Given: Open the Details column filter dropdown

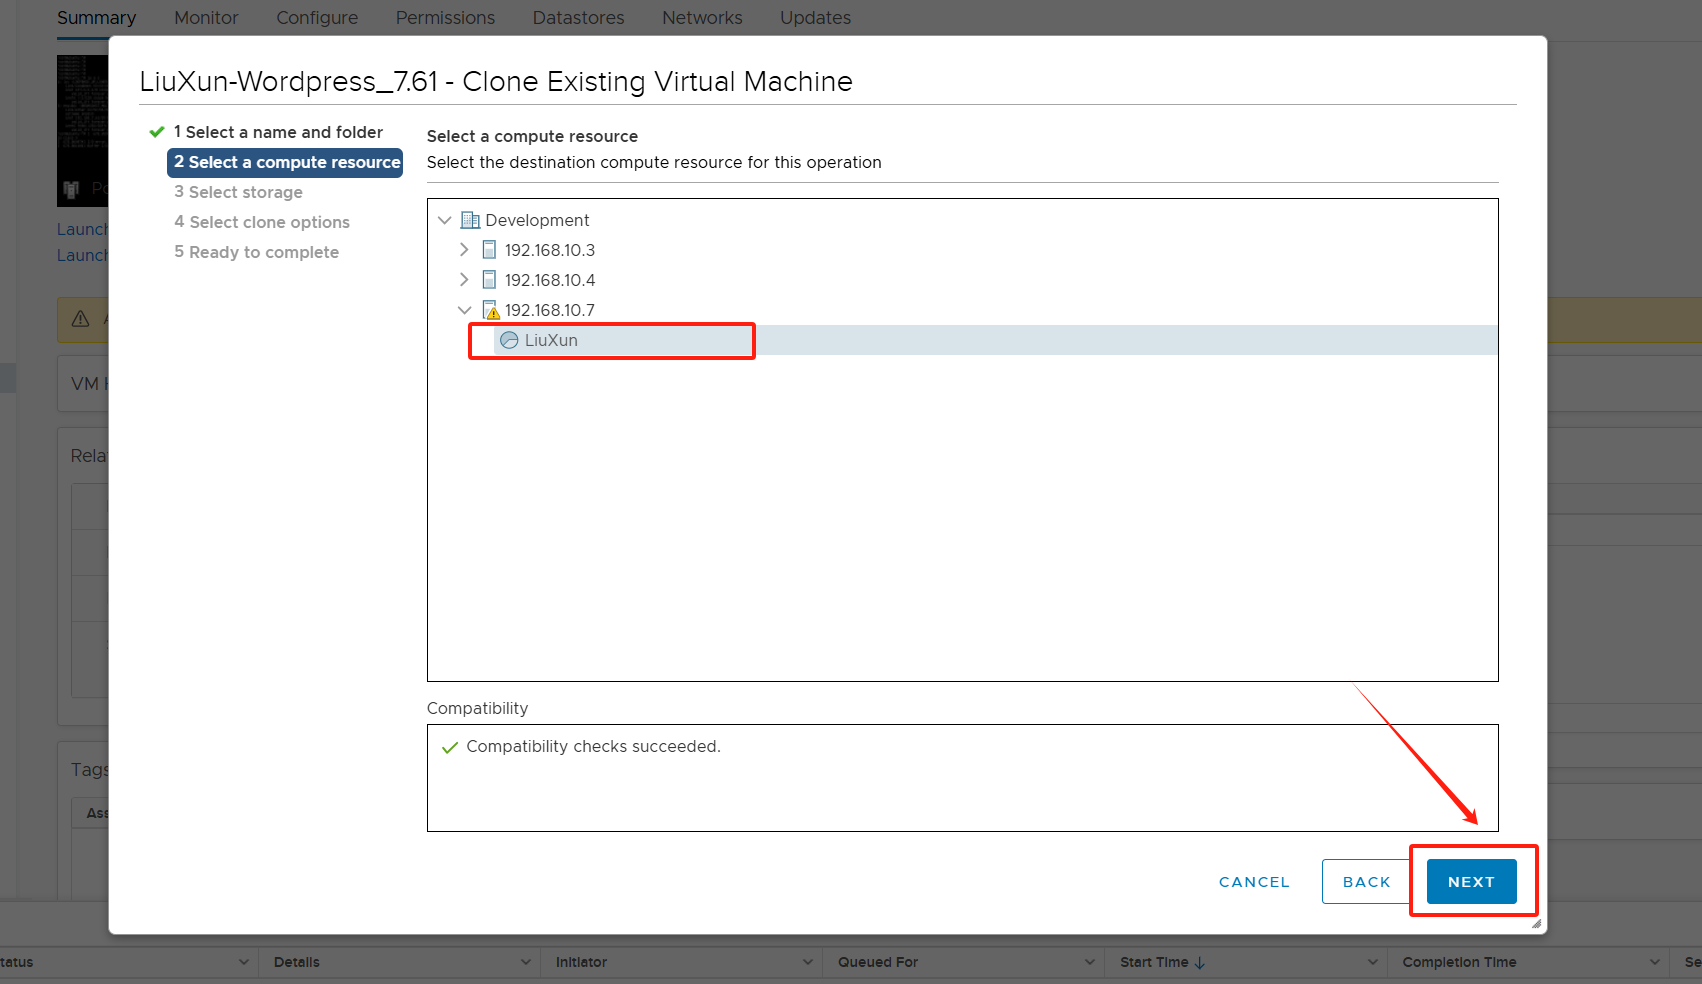Looking at the screenshot, I should tap(526, 962).
